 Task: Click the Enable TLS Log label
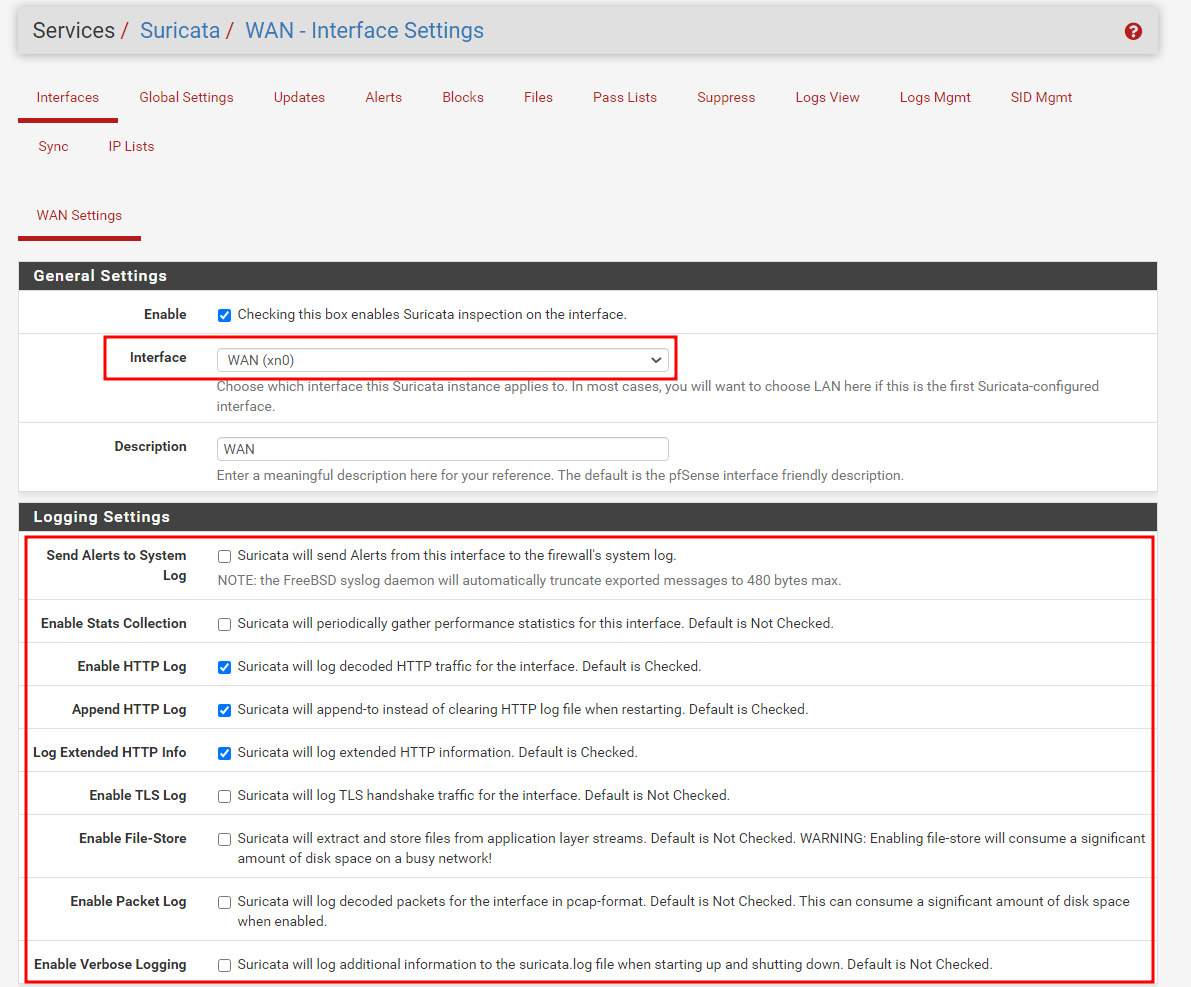click(x=137, y=795)
